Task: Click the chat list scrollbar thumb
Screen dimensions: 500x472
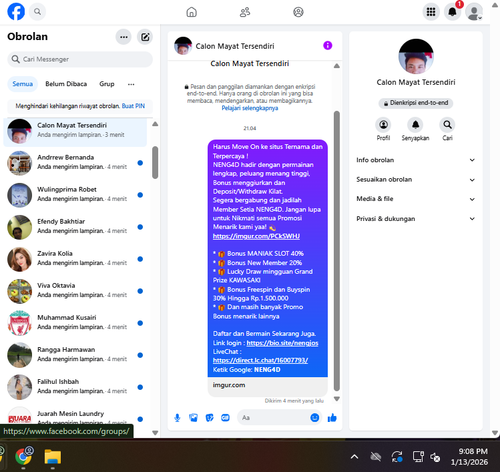Action: coord(155,162)
